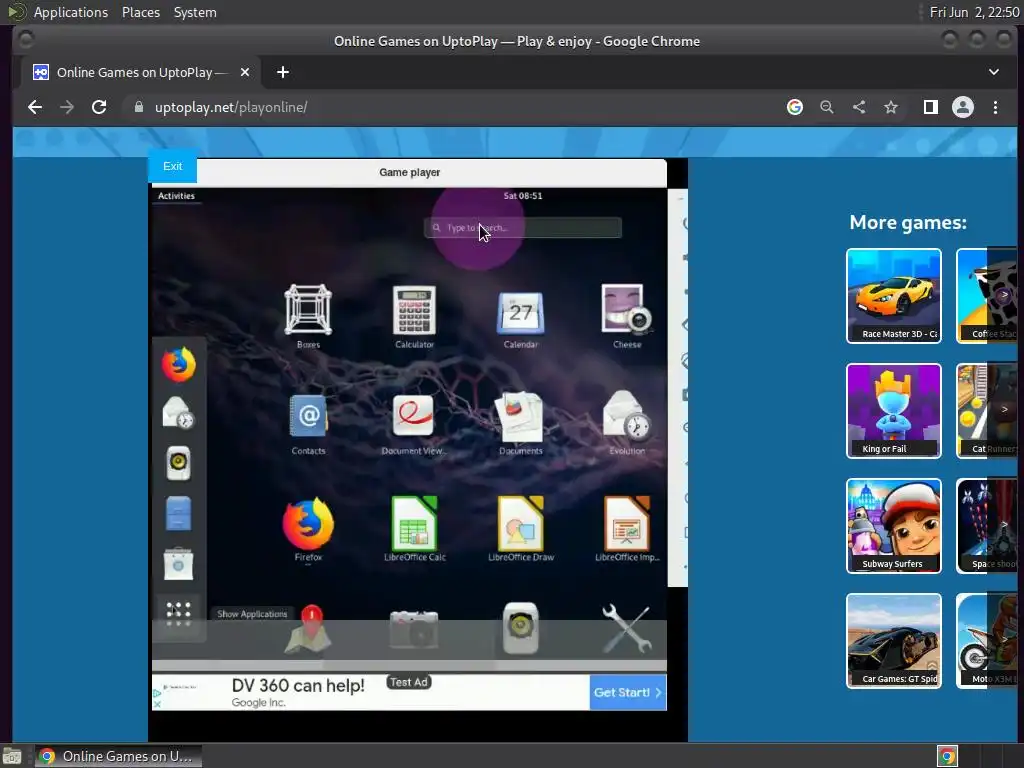This screenshot has width=1024, height=768.
Task: Go back in Chrome
Action: coord(35,107)
